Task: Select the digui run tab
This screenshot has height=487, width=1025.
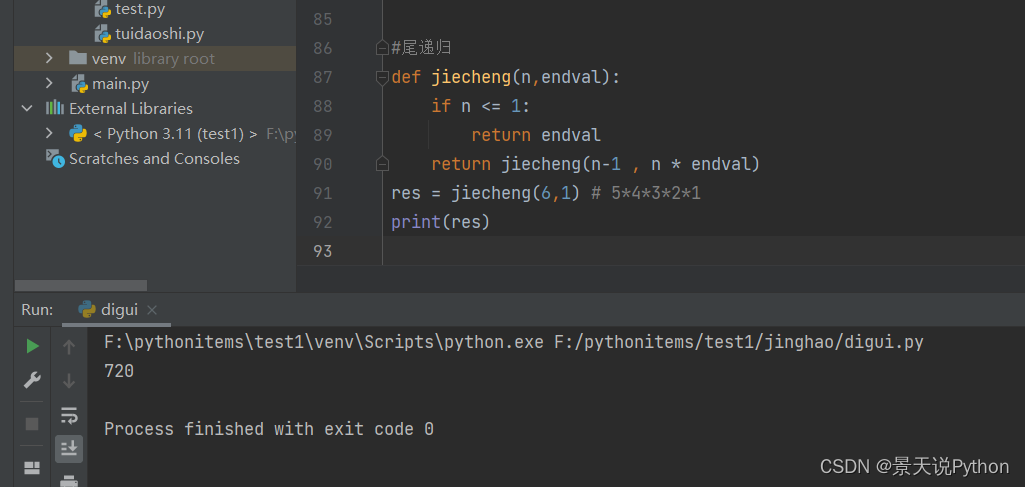Action: (x=118, y=310)
